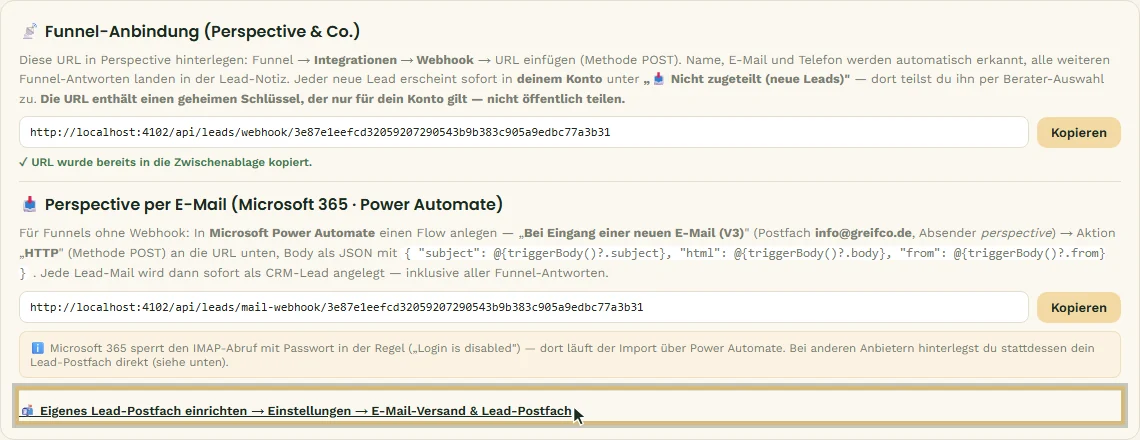Click the leads/mail-webhook URL field

click(523, 308)
